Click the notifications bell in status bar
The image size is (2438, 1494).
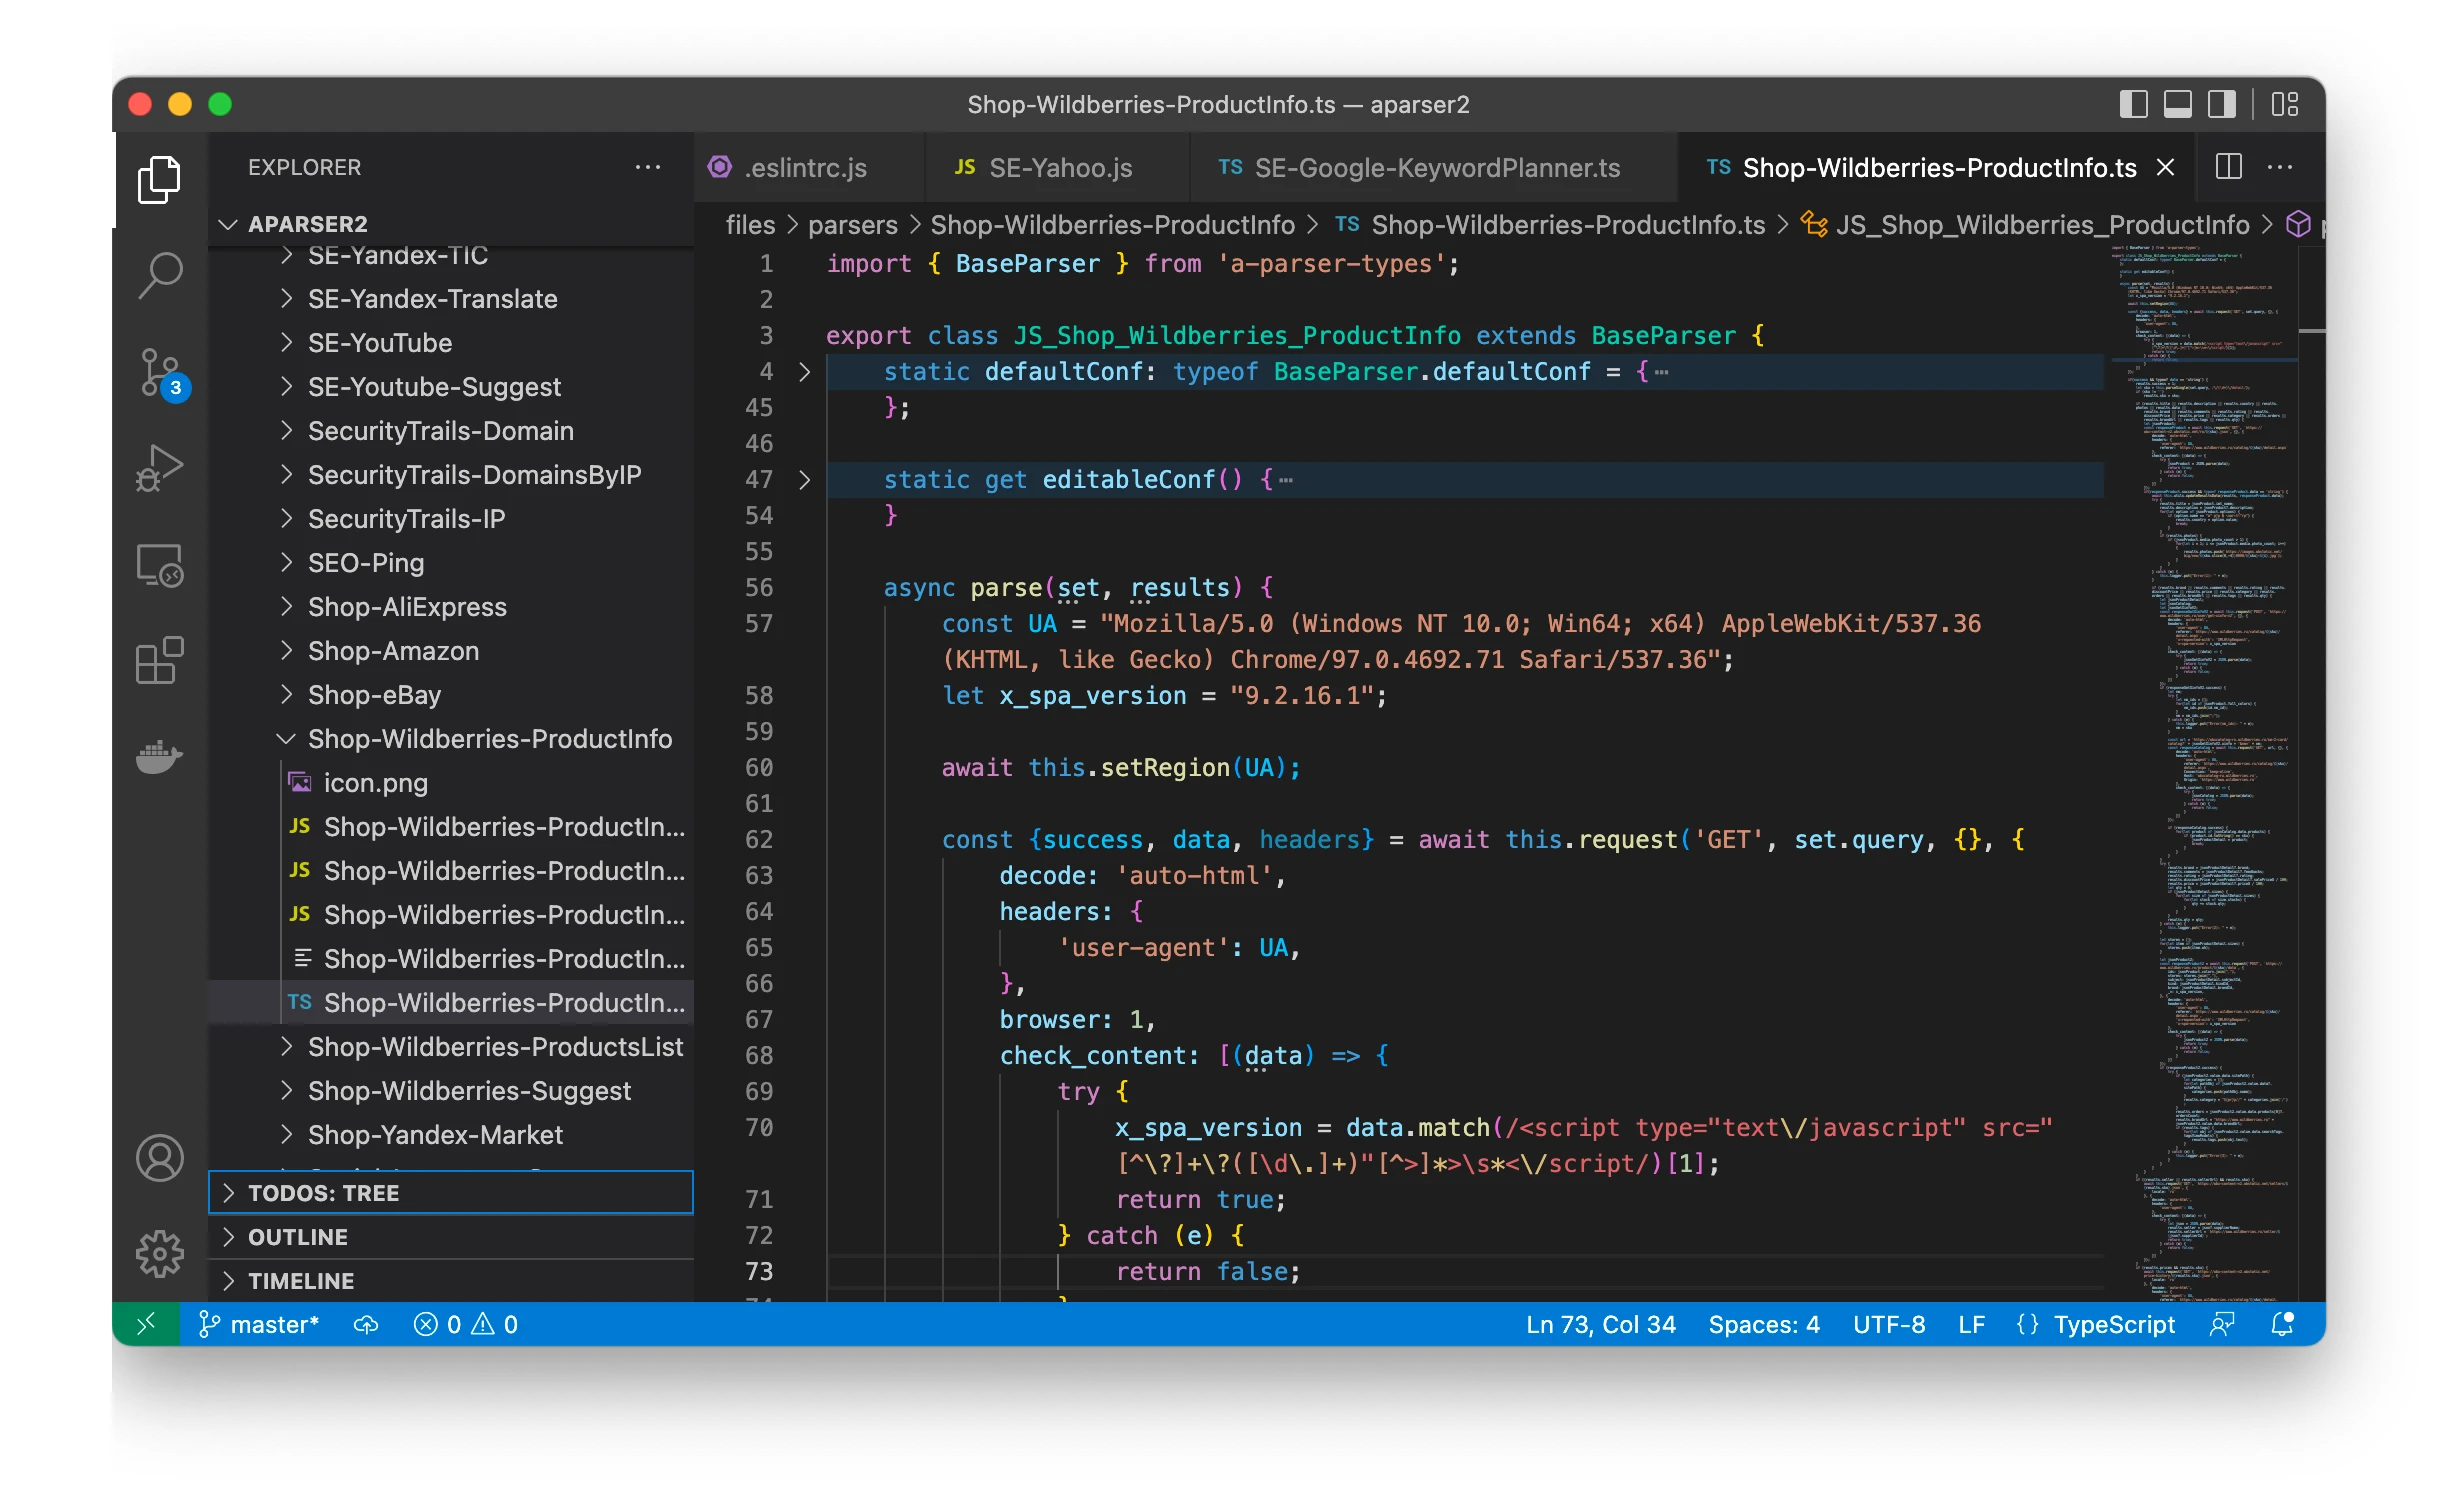point(2281,1323)
